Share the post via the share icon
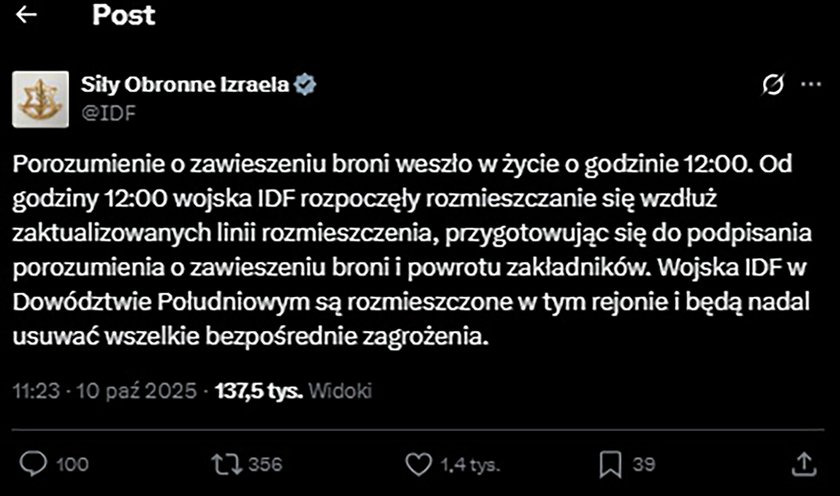Viewport: 840px width, 496px height. tap(803, 463)
